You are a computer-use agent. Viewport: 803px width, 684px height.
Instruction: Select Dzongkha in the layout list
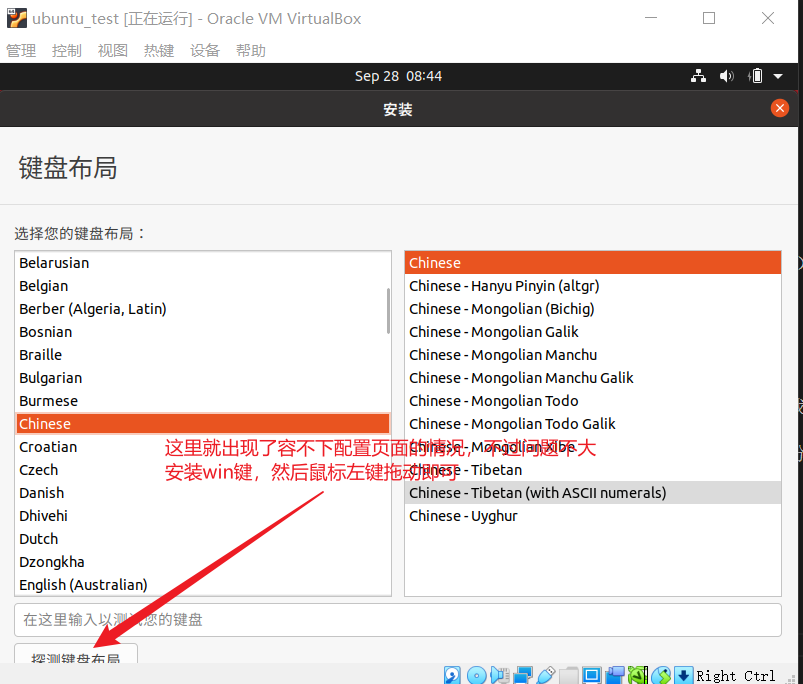[x=203, y=562]
